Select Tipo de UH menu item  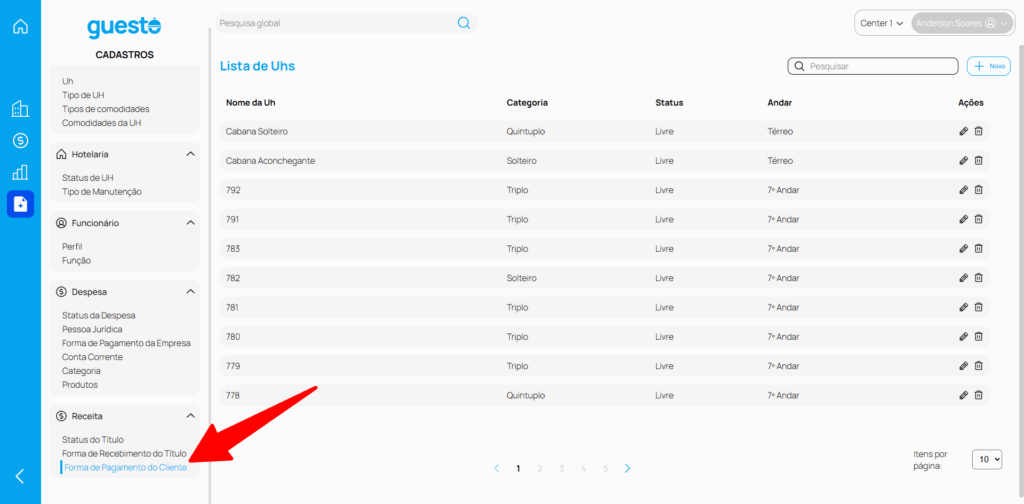pyautogui.click(x=83, y=95)
